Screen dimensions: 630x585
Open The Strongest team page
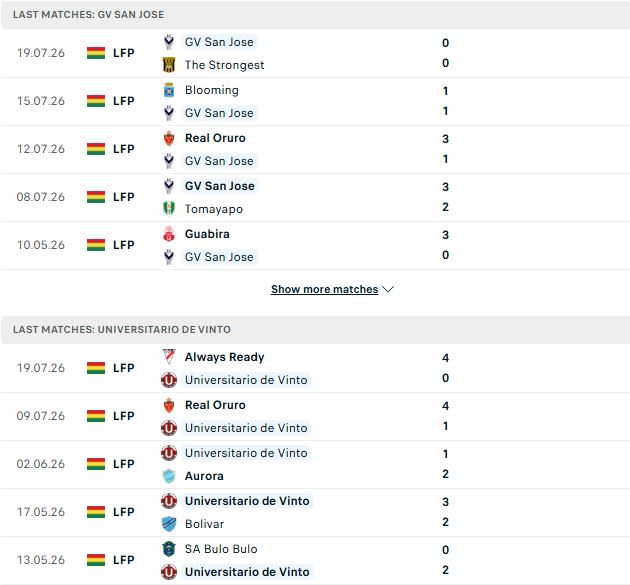[224, 65]
